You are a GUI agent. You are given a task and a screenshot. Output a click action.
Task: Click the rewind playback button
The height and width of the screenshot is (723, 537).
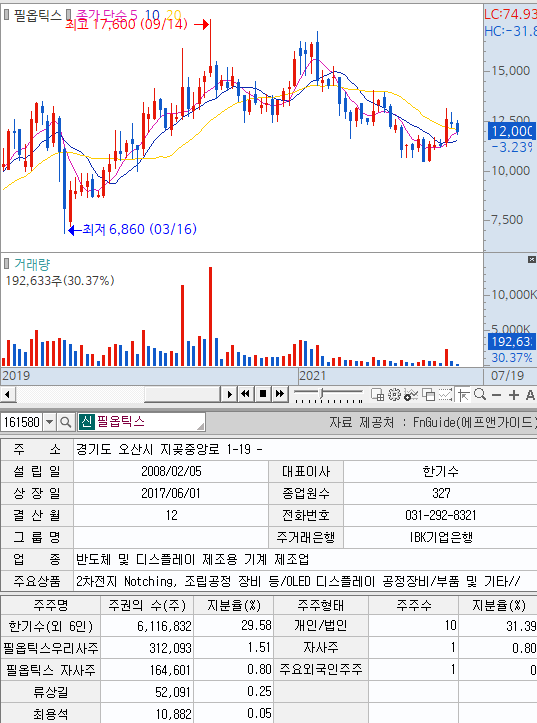coord(245,394)
